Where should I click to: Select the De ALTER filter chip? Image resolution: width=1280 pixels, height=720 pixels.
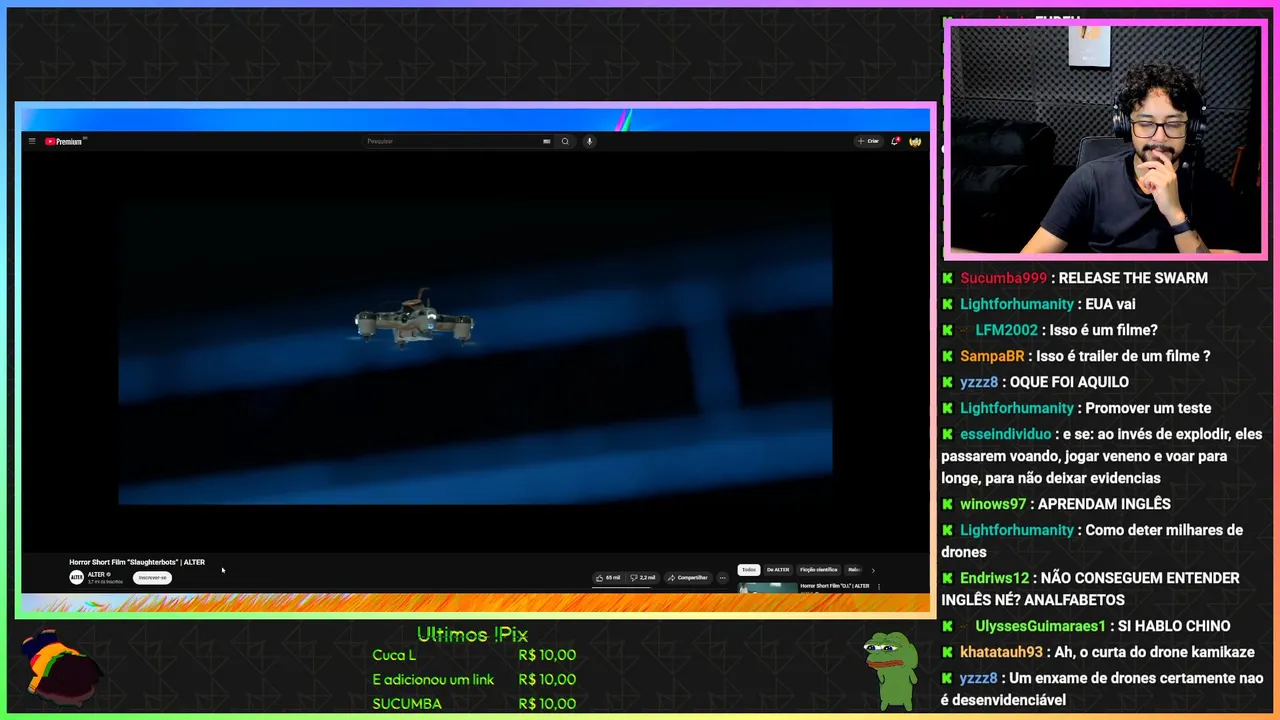point(778,570)
